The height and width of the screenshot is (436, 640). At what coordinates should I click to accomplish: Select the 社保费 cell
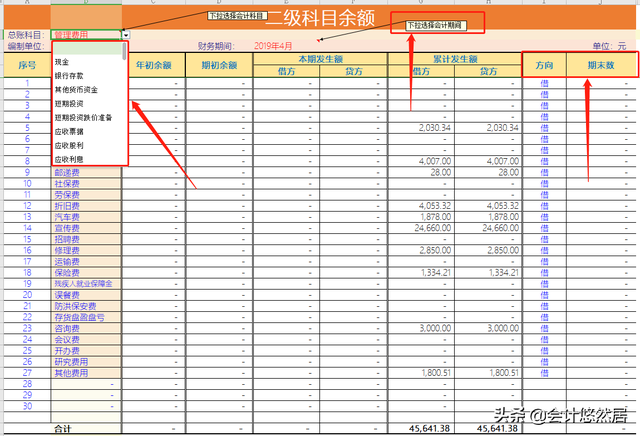[86, 184]
